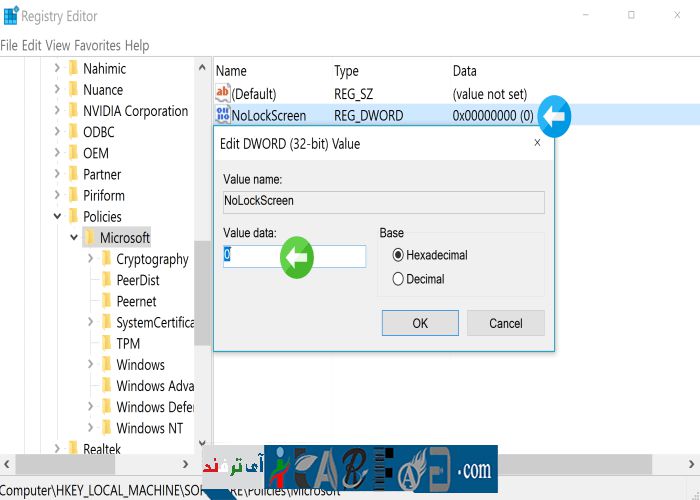Collapse the Policies tree node
Screen dimensions: 700x500
click(57, 216)
